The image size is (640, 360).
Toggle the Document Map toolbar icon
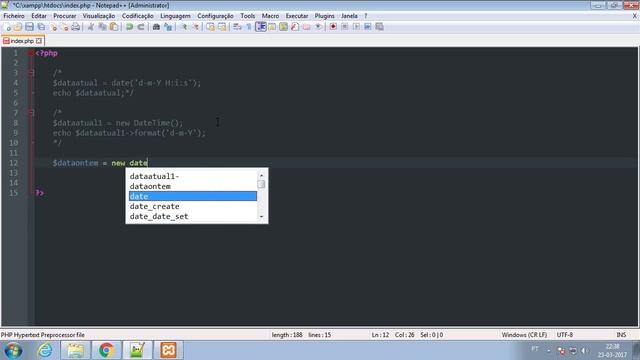click(283, 27)
